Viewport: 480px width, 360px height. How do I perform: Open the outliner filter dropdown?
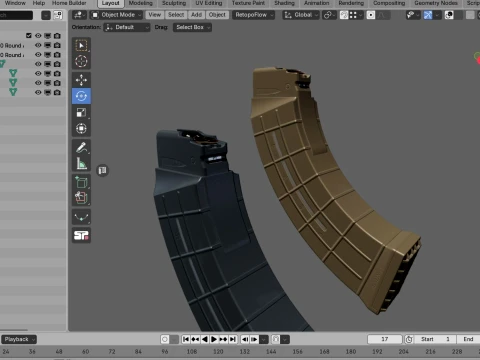coord(46,15)
